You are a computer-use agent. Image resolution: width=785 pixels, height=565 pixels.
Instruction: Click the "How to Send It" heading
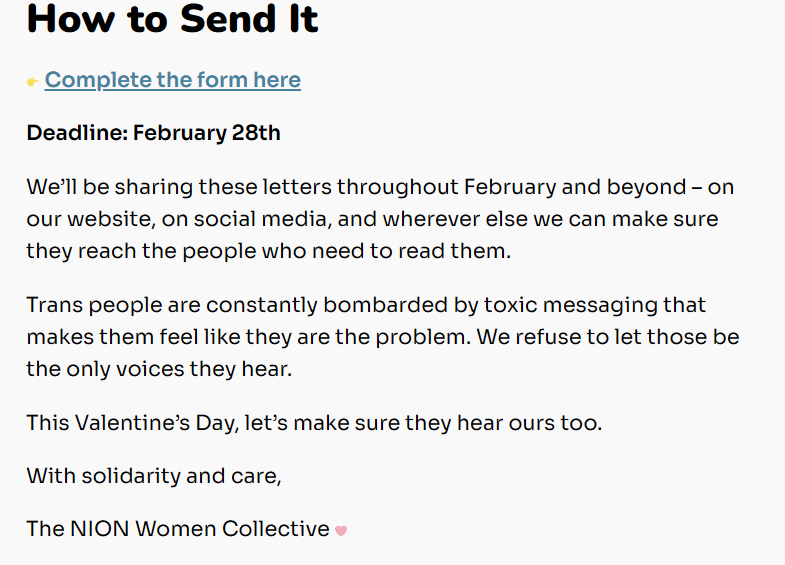coord(172,20)
